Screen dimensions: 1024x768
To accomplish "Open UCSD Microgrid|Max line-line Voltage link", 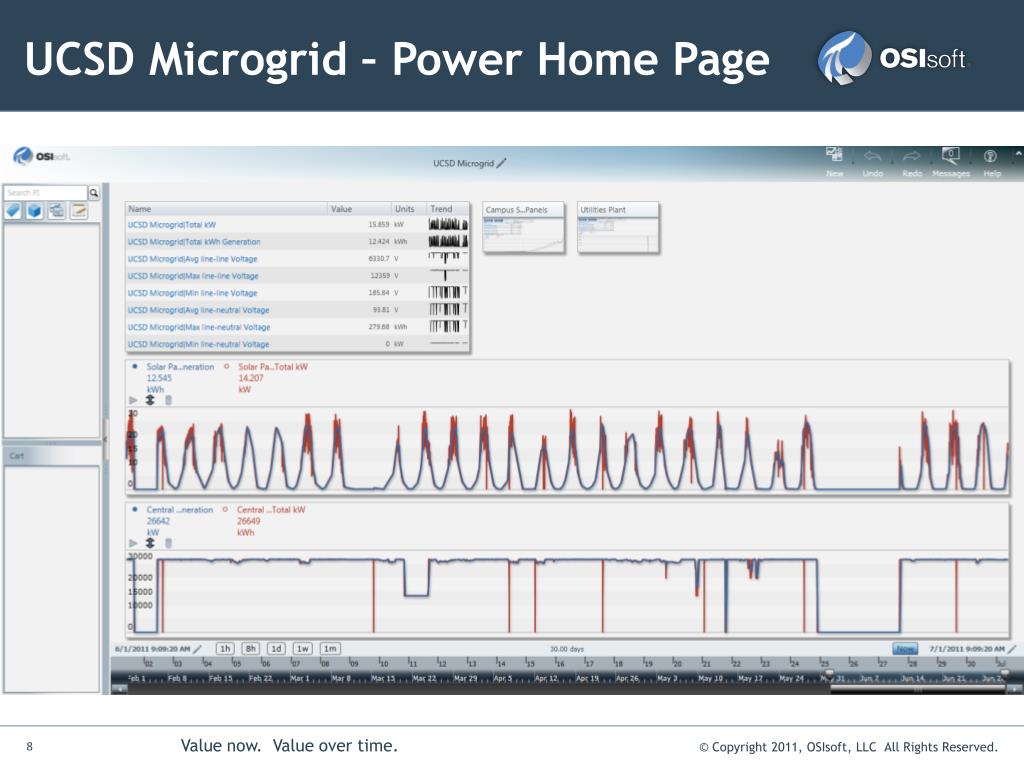I will pyautogui.click(x=193, y=276).
